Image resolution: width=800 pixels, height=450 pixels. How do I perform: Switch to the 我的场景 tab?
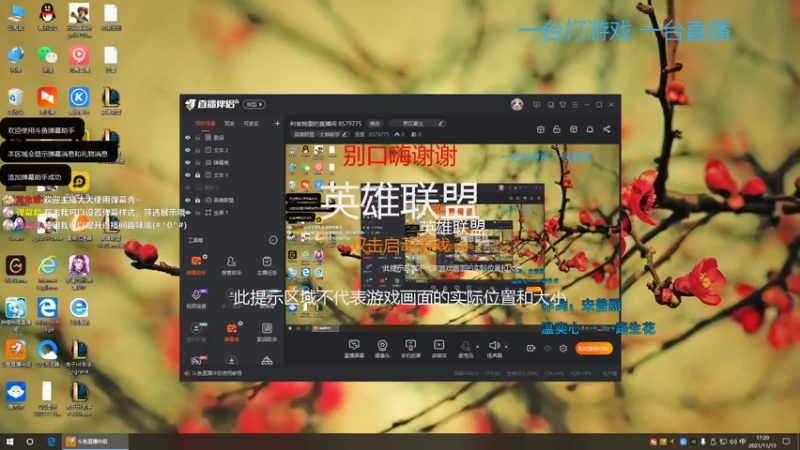[x=205, y=123]
